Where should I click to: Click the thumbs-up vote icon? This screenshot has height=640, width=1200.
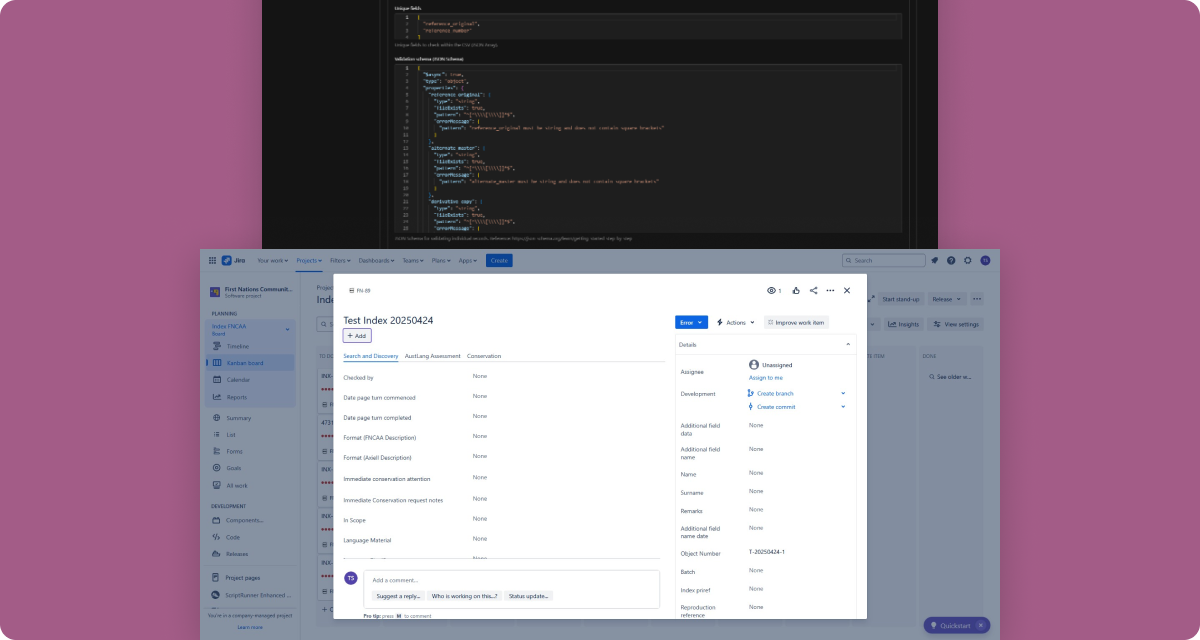point(796,291)
